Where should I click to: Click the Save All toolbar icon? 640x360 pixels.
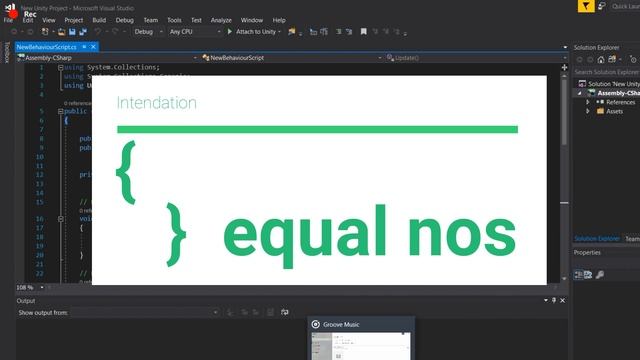pos(83,31)
